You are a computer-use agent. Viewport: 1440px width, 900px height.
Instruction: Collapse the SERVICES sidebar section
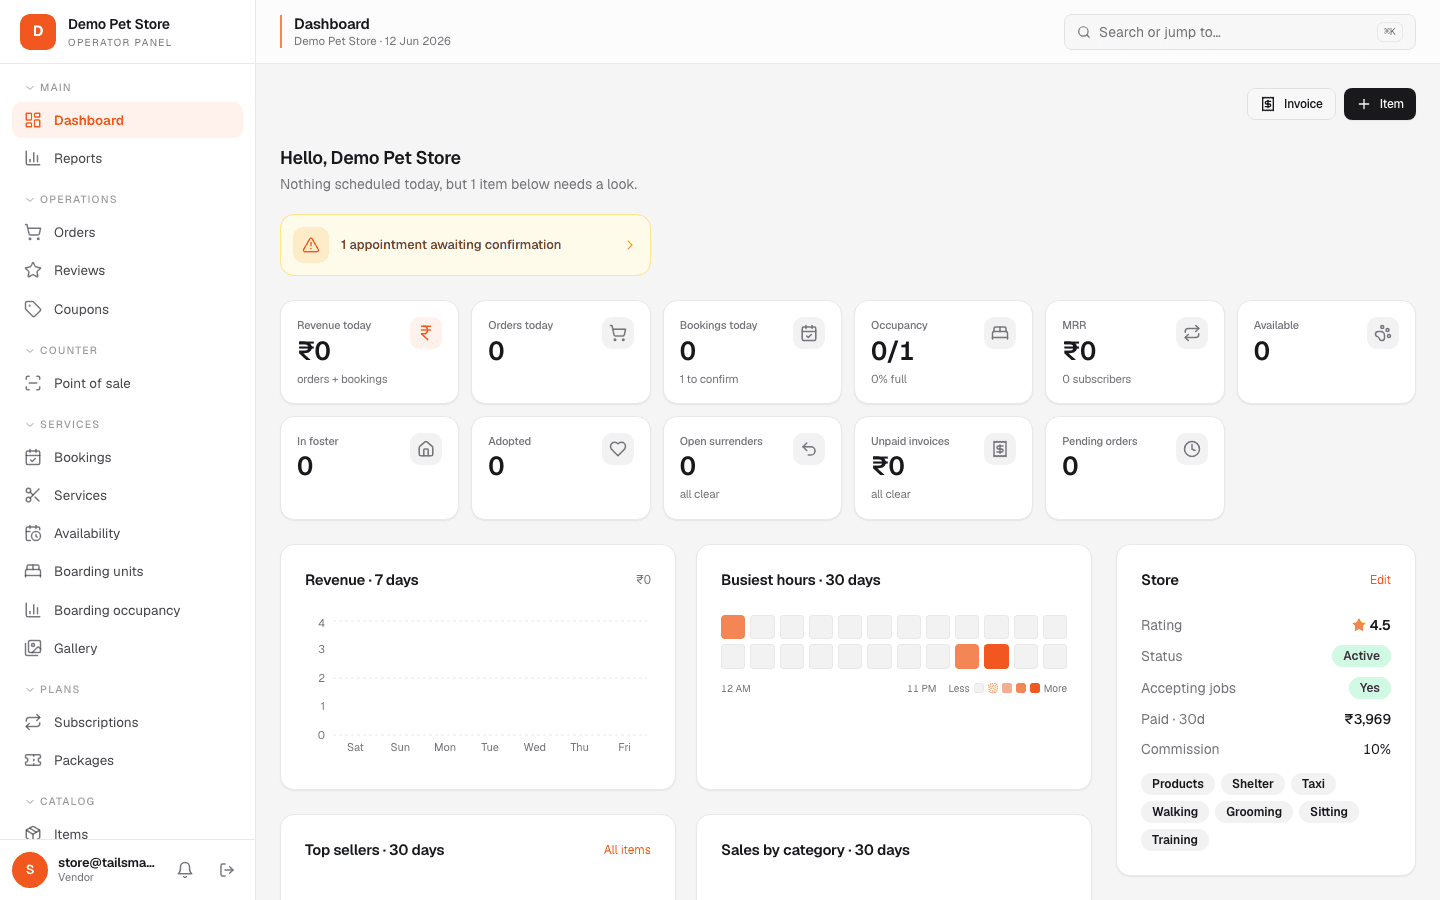(x=62, y=425)
